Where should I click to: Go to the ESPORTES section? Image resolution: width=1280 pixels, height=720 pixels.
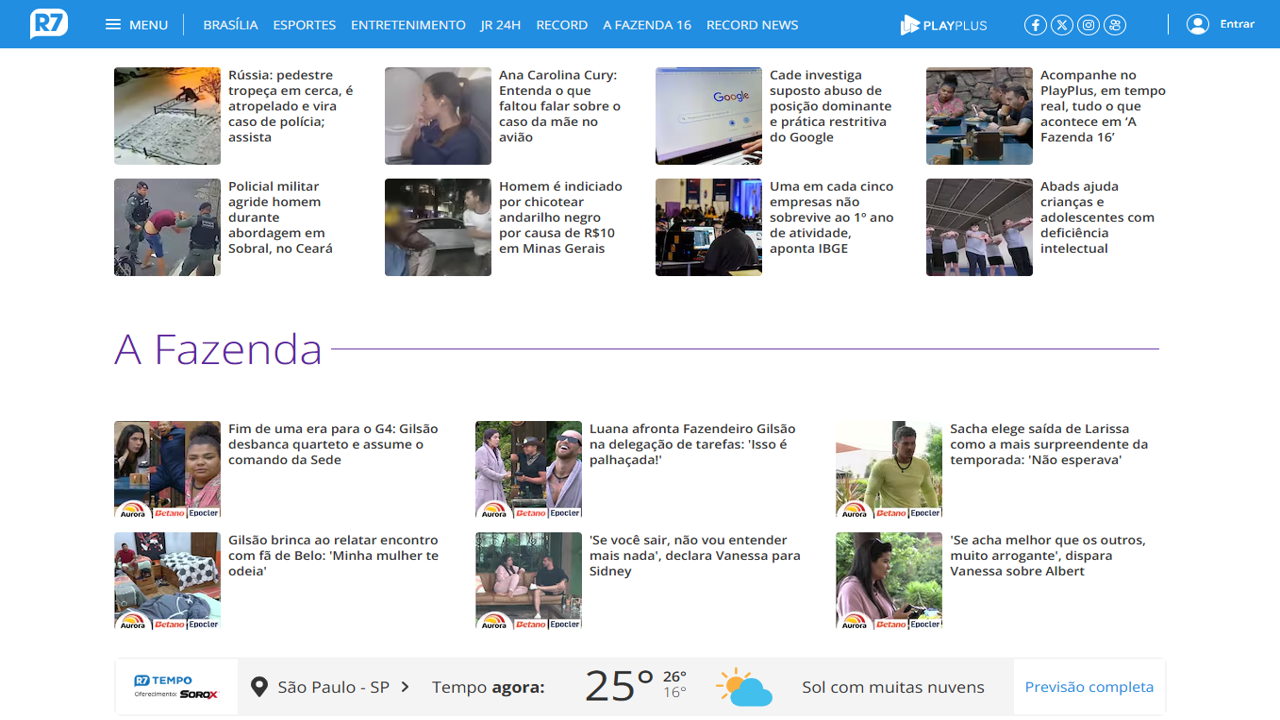pyautogui.click(x=304, y=25)
